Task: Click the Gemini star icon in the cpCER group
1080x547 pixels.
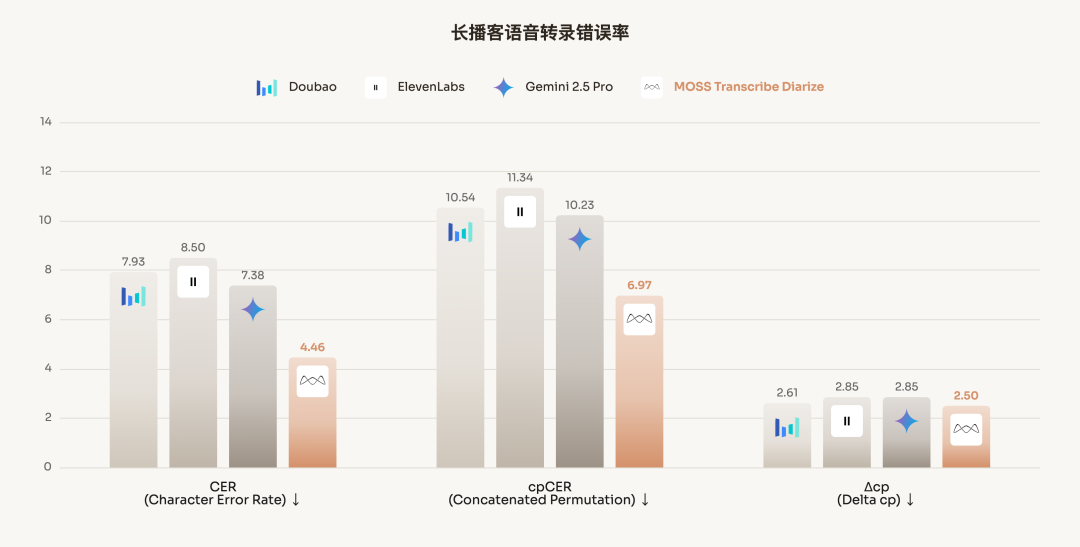Action: 580,239
